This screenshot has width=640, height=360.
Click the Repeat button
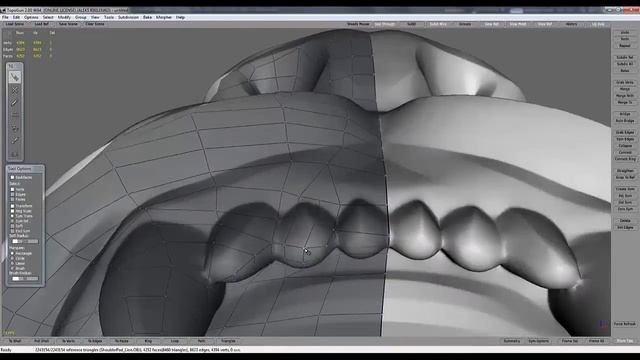[x=625, y=46]
